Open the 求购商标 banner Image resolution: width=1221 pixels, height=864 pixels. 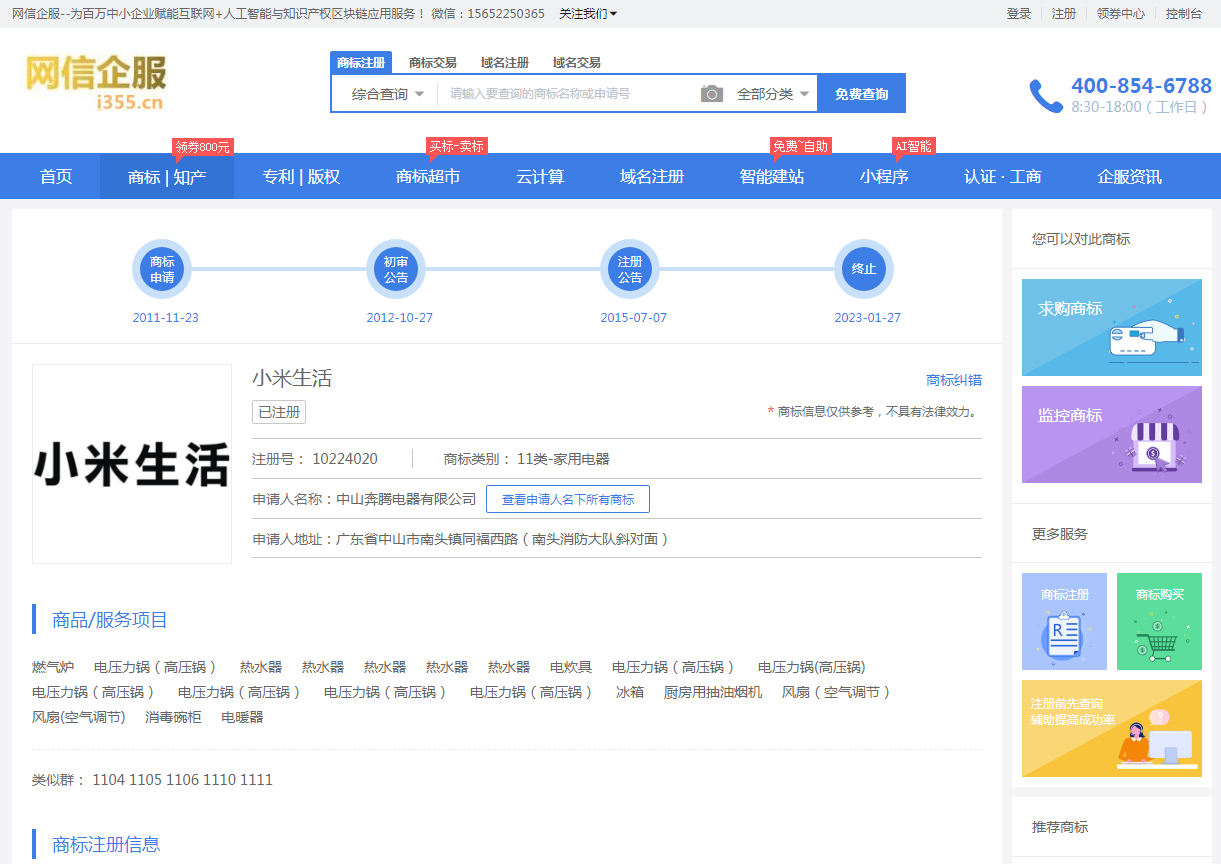pos(1112,327)
